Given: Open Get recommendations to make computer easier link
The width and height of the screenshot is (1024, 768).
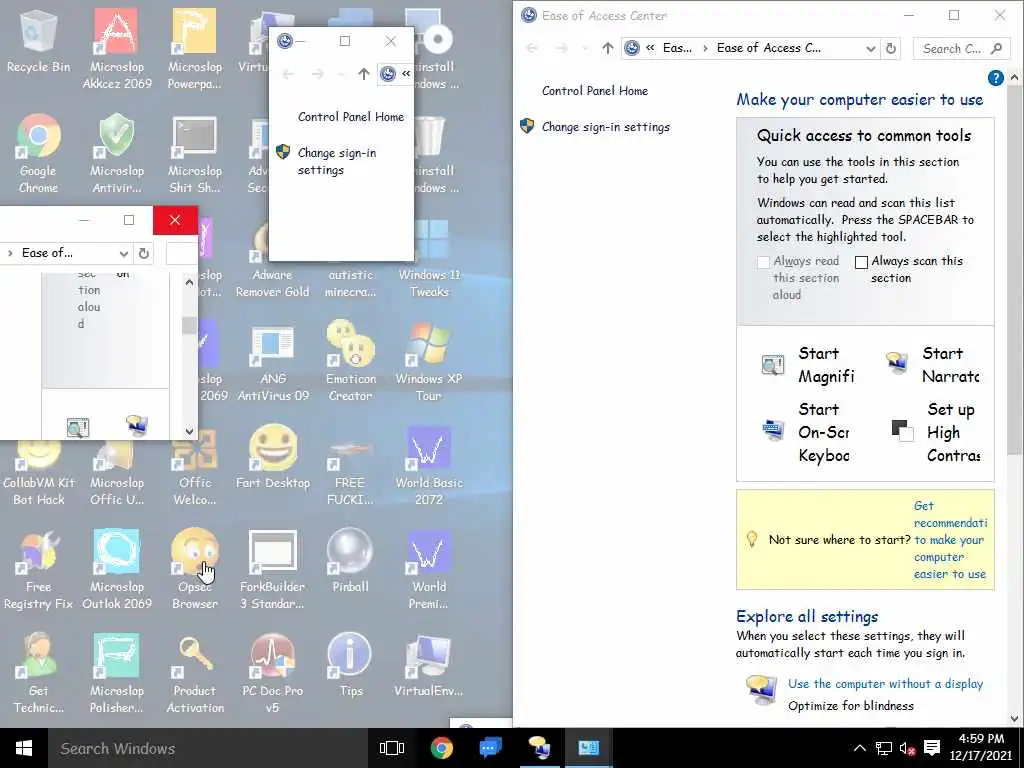Looking at the screenshot, I should [950, 540].
